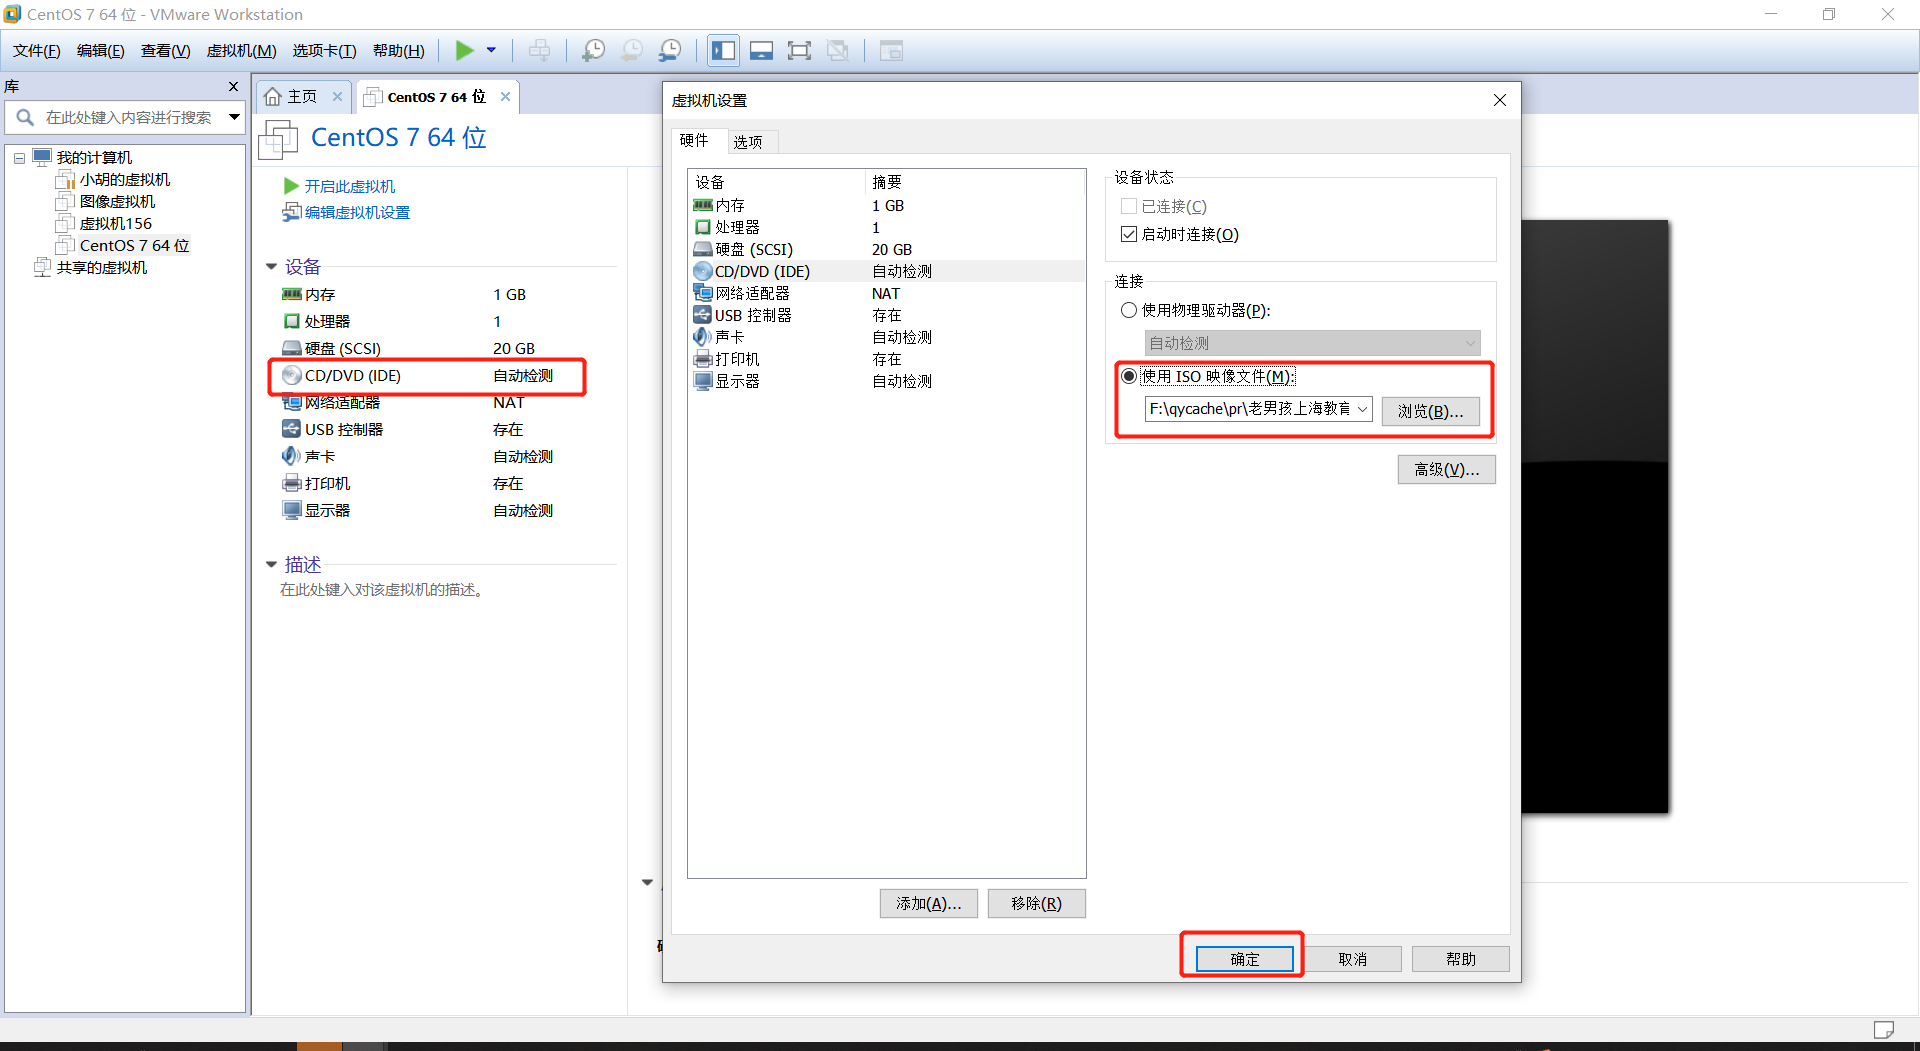
Task: Collapse the 设备 section
Action: [x=271, y=267]
